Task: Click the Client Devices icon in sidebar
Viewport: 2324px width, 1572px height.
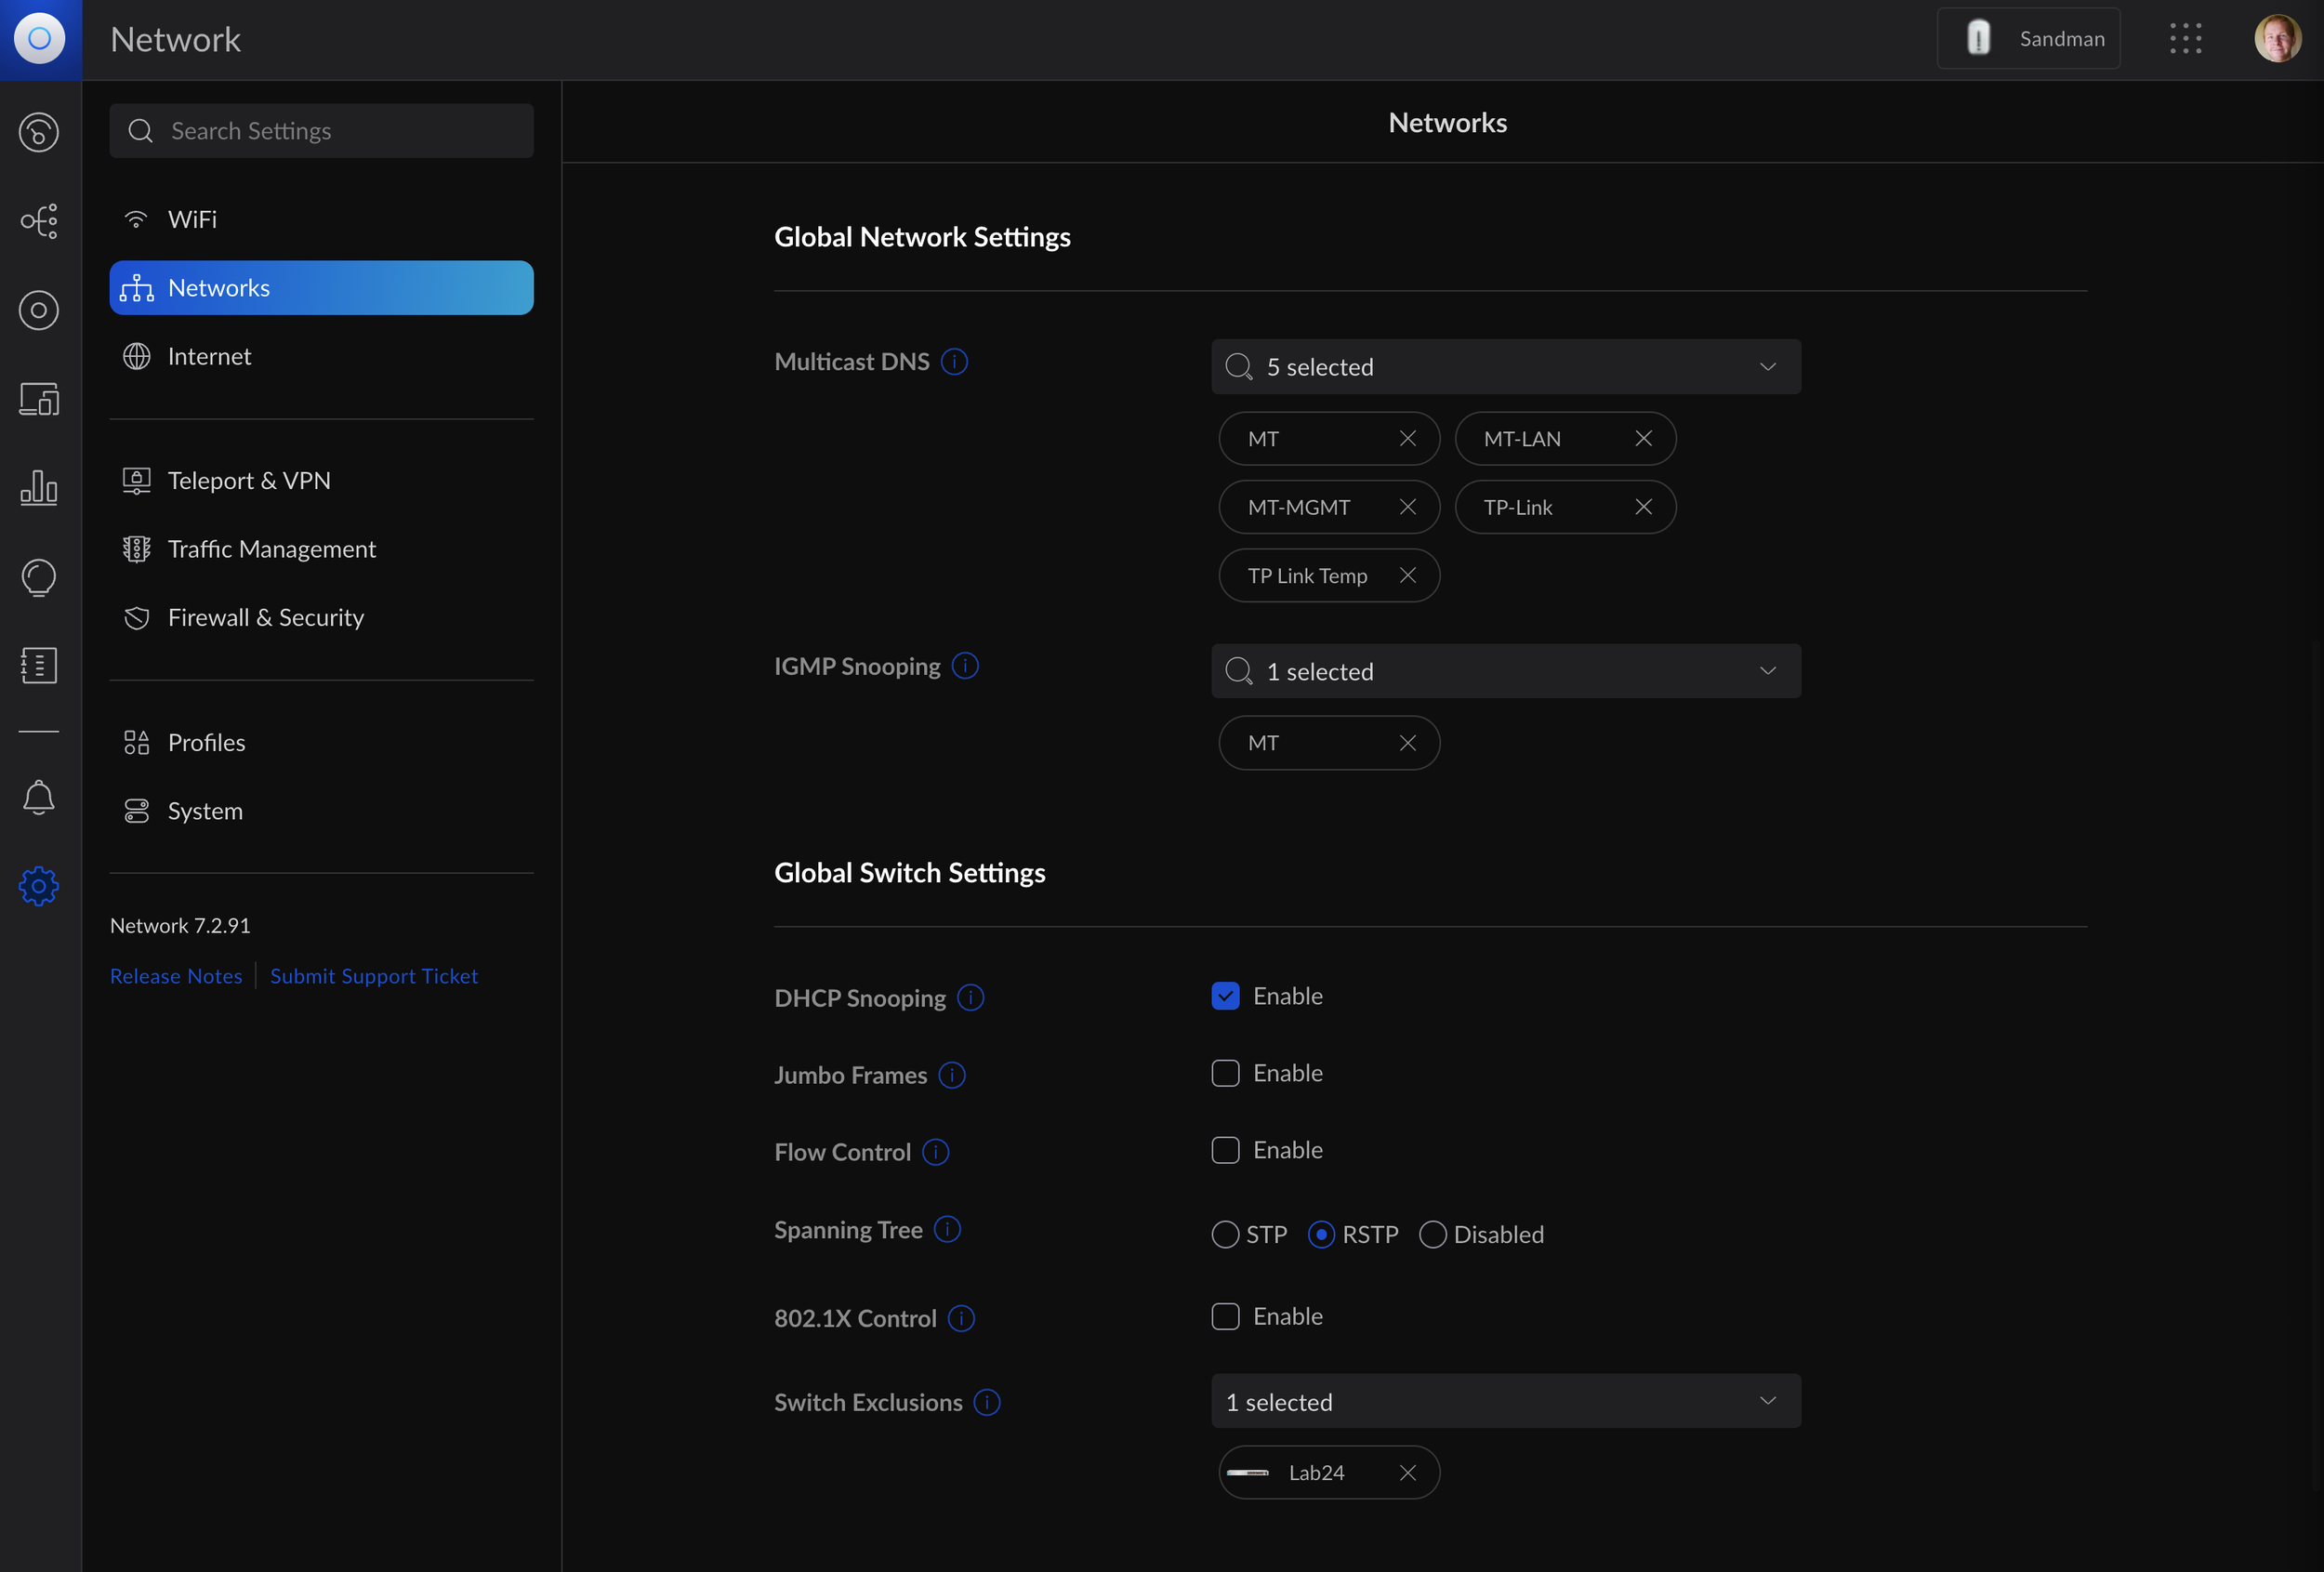Action: coord(39,399)
